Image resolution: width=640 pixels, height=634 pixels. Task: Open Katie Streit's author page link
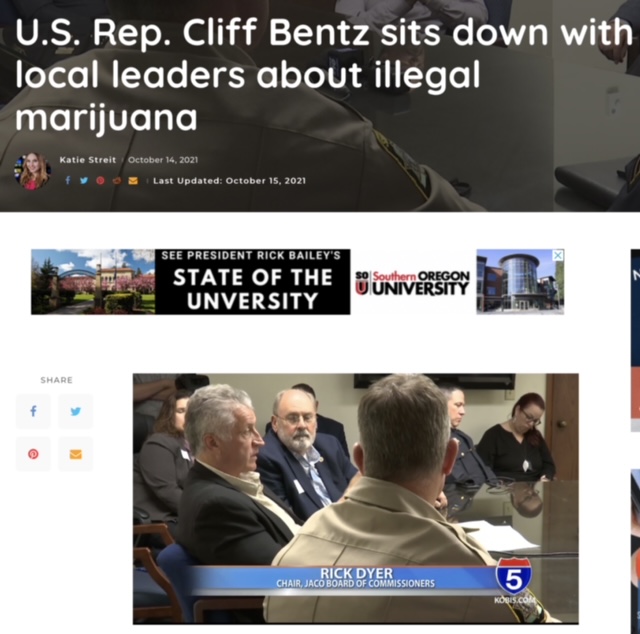88,160
